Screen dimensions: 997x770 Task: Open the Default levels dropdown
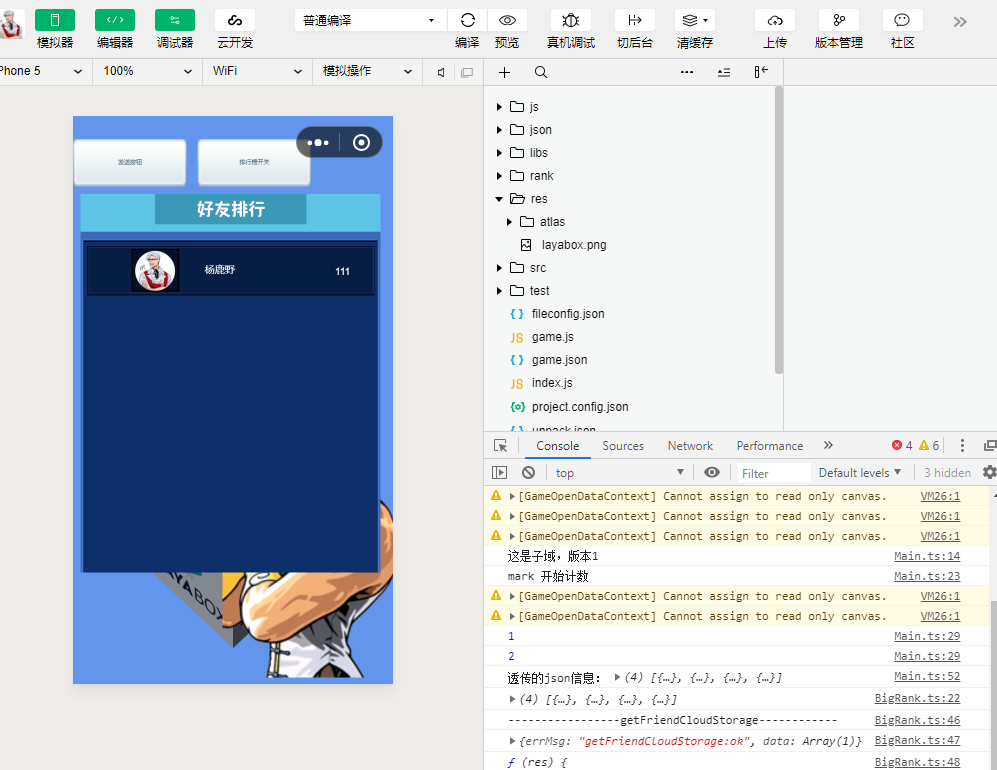(860, 472)
